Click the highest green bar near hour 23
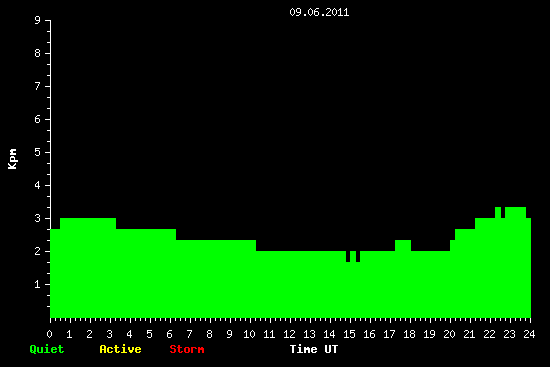This screenshot has width=550, height=367. 515,213
